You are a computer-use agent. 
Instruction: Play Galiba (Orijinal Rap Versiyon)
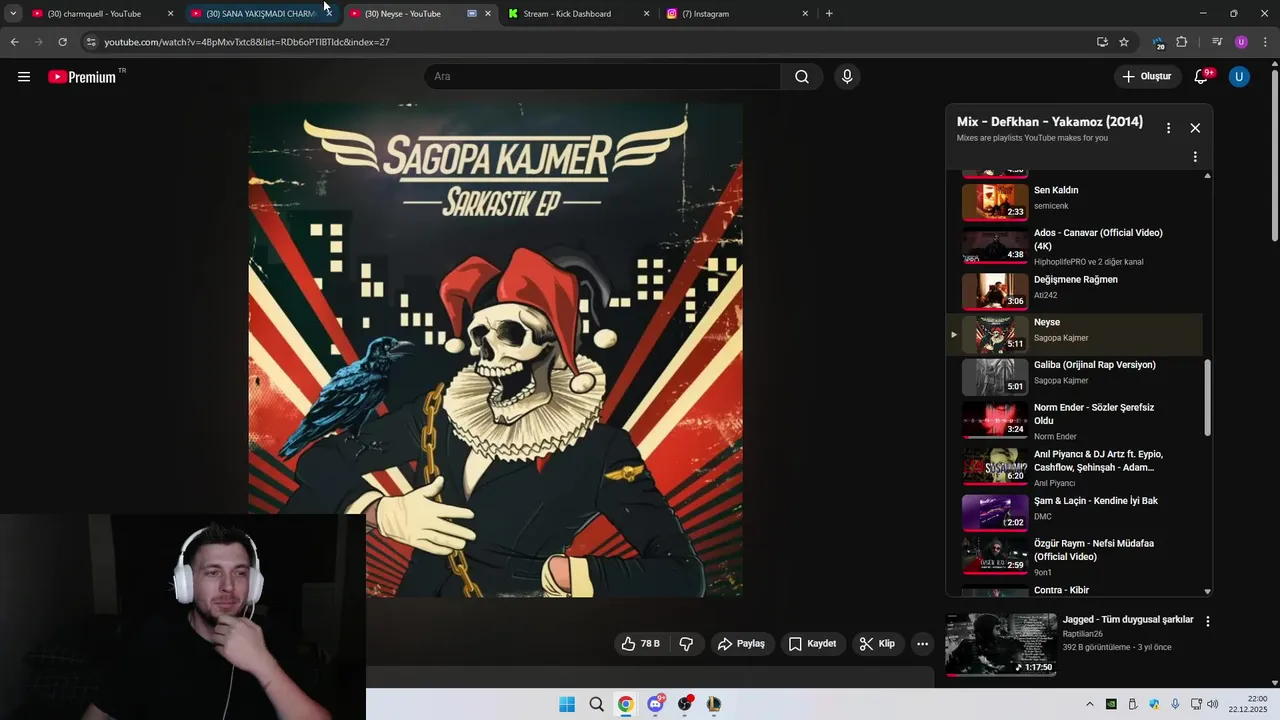tap(1075, 377)
